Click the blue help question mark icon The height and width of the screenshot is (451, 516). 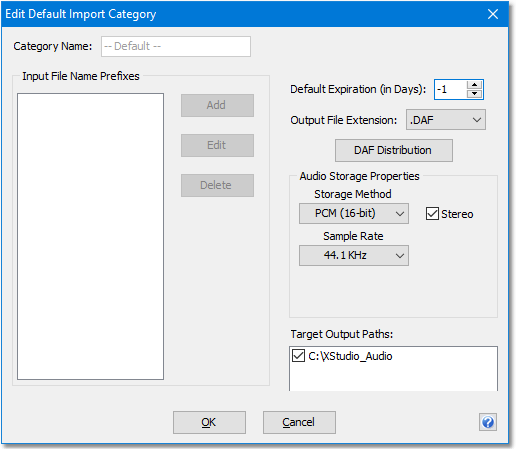click(488, 422)
